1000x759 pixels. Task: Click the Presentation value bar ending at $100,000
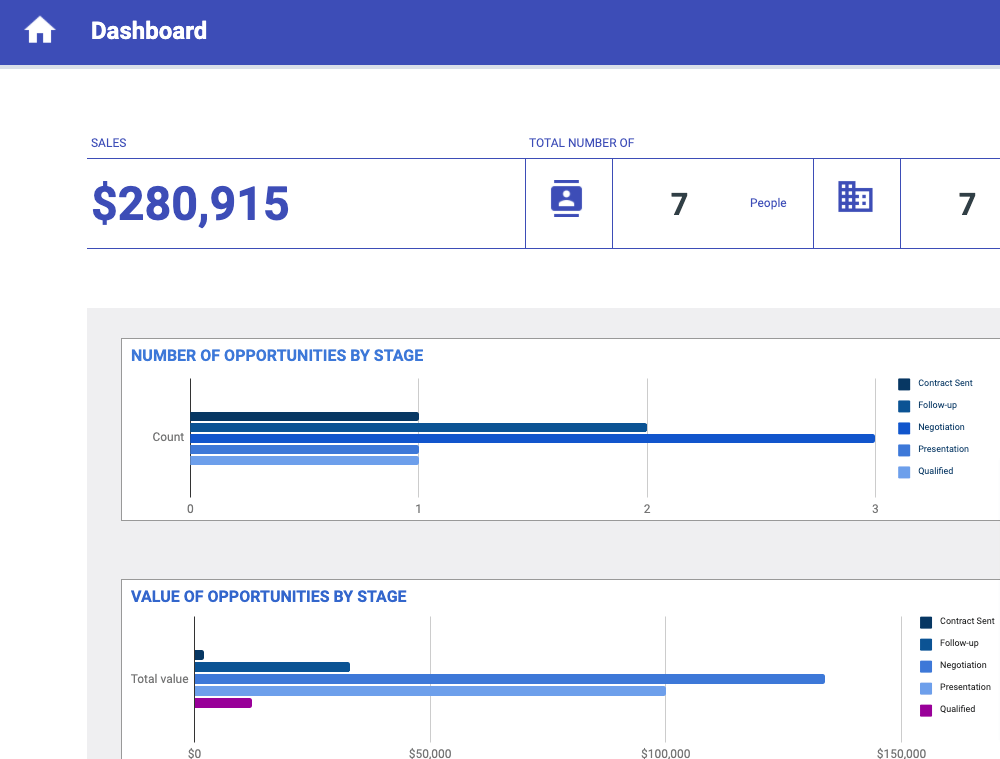pos(430,691)
